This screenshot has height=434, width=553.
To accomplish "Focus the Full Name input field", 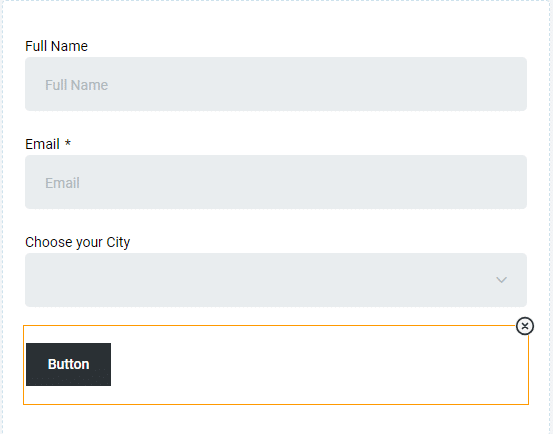I will tap(276, 84).
